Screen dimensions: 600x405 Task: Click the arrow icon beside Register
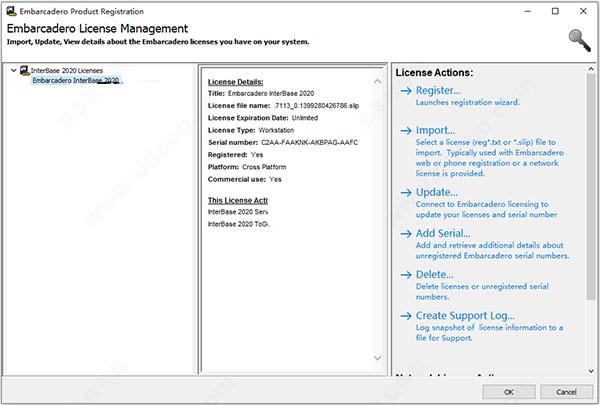(x=406, y=91)
